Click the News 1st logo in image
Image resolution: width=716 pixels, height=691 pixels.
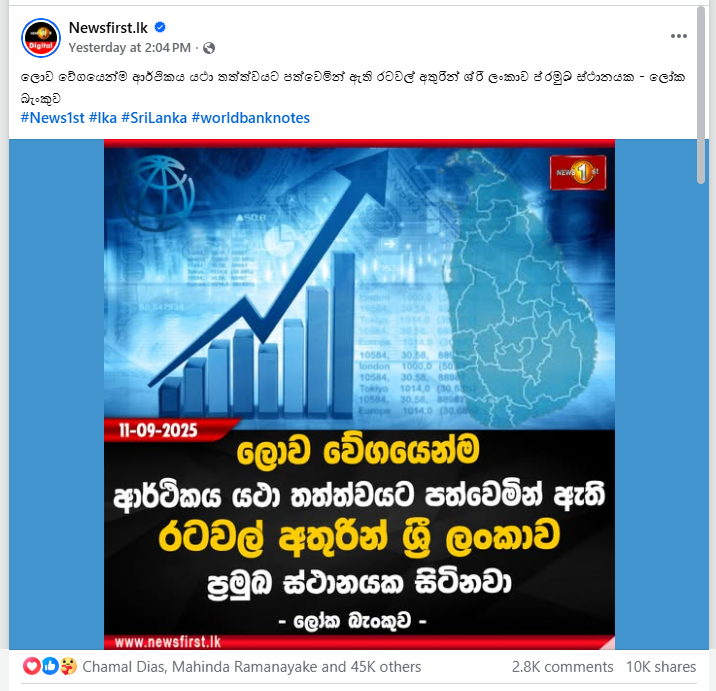click(578, 173)
